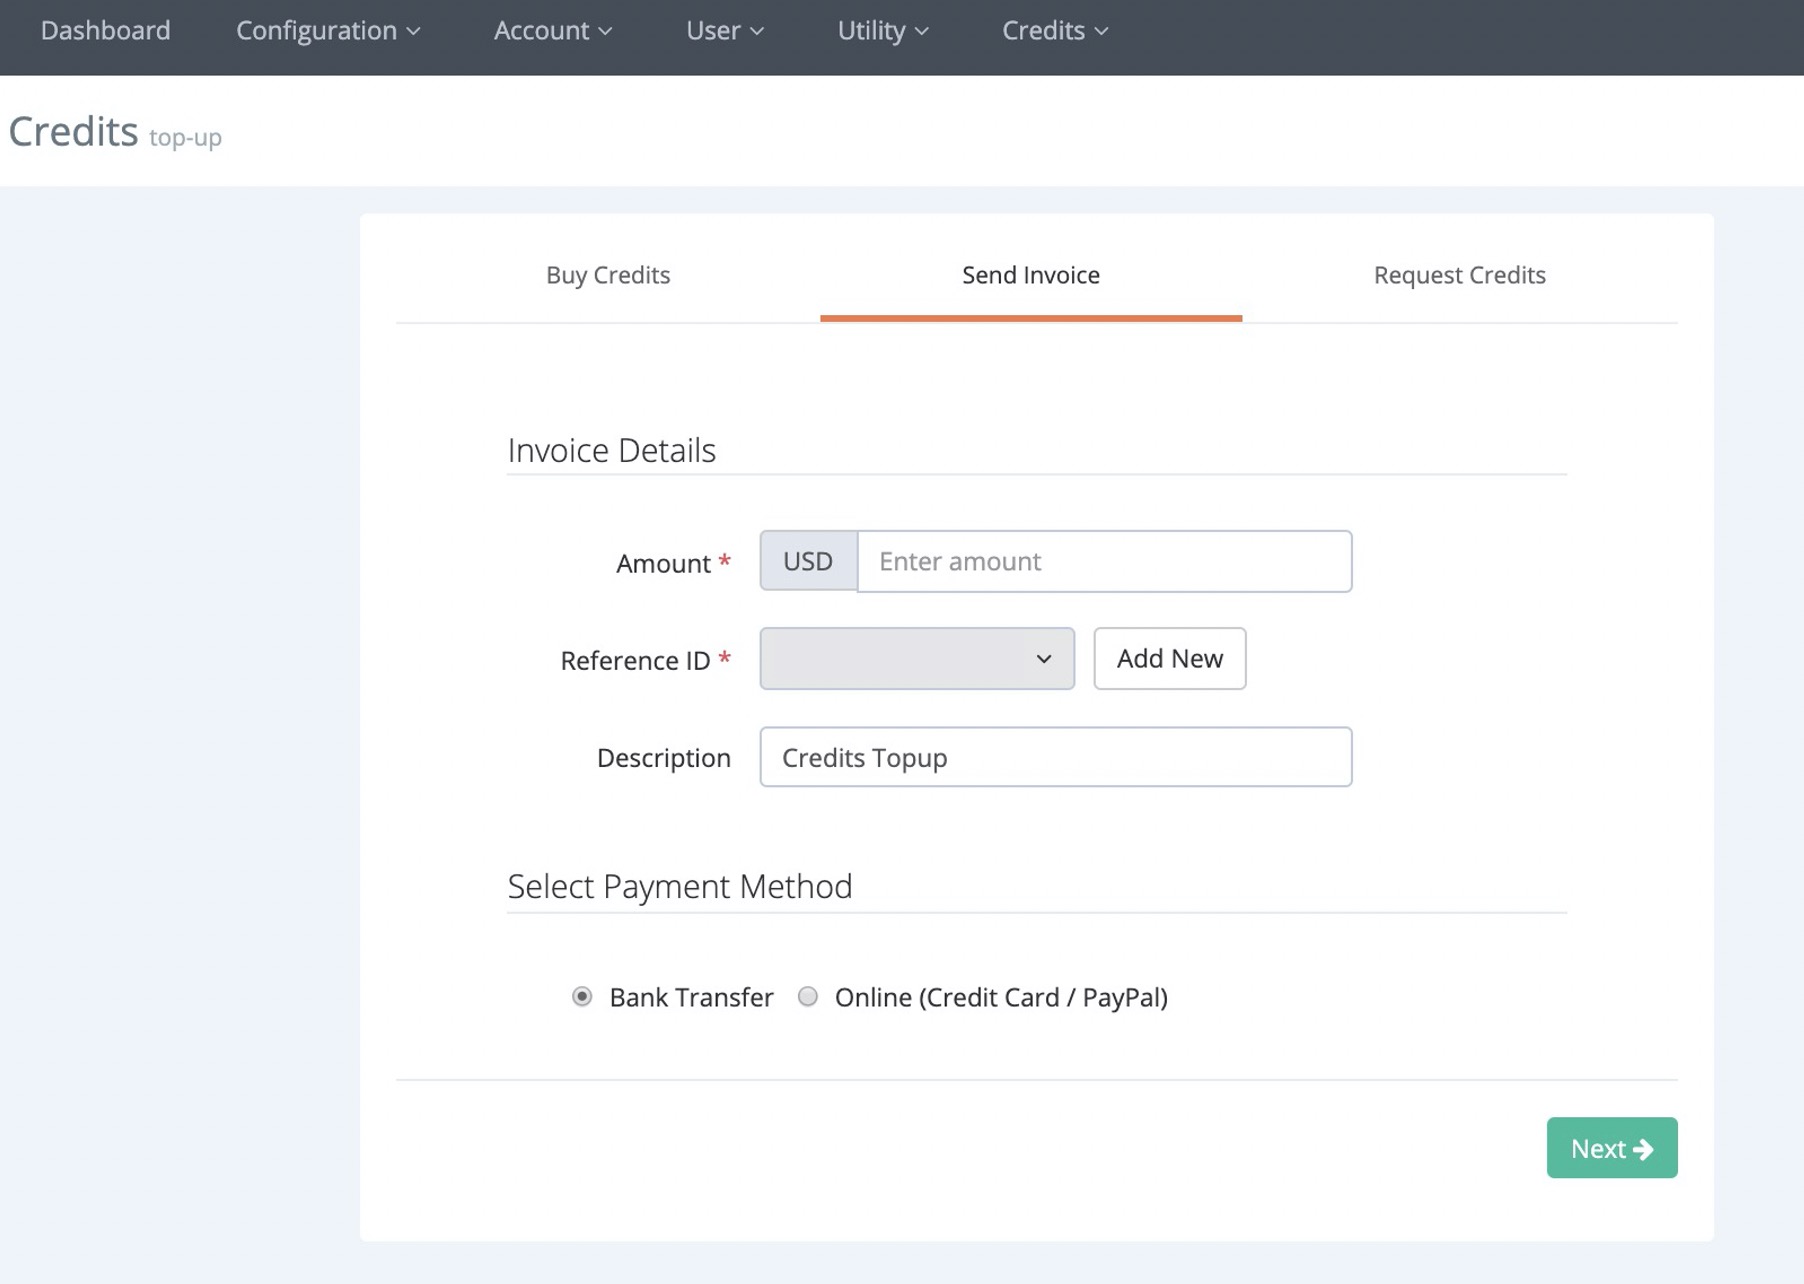Click the chevron arrow next to Credits
Screen dimensions: 1804x1284
pyautogui.click(x=1101, y=32)
